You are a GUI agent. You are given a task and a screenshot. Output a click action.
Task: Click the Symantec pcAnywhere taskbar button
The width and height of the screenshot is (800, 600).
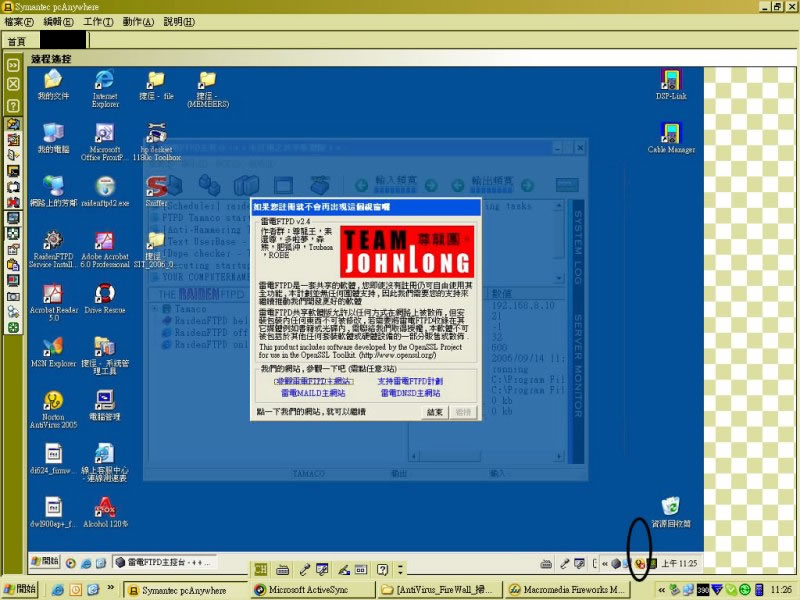pos(185,590)
